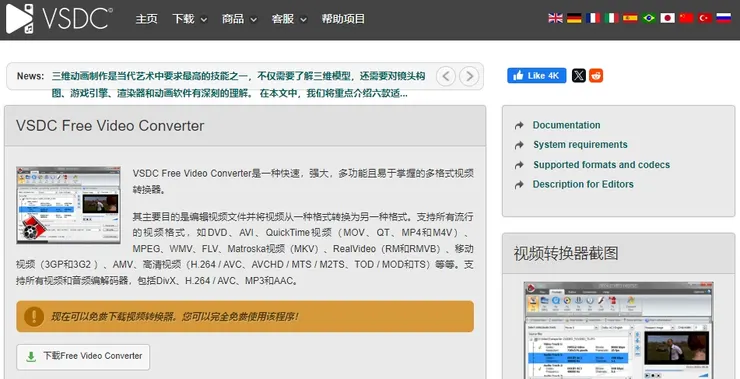Switch language to Chinese flag

click(x=686, y=18)
